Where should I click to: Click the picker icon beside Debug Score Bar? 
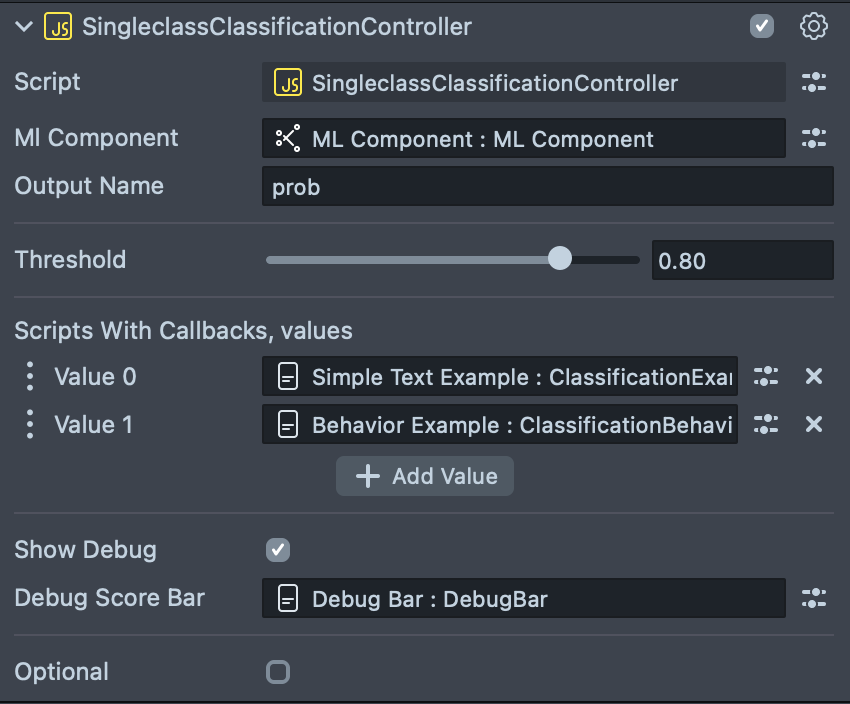point(814,599)
